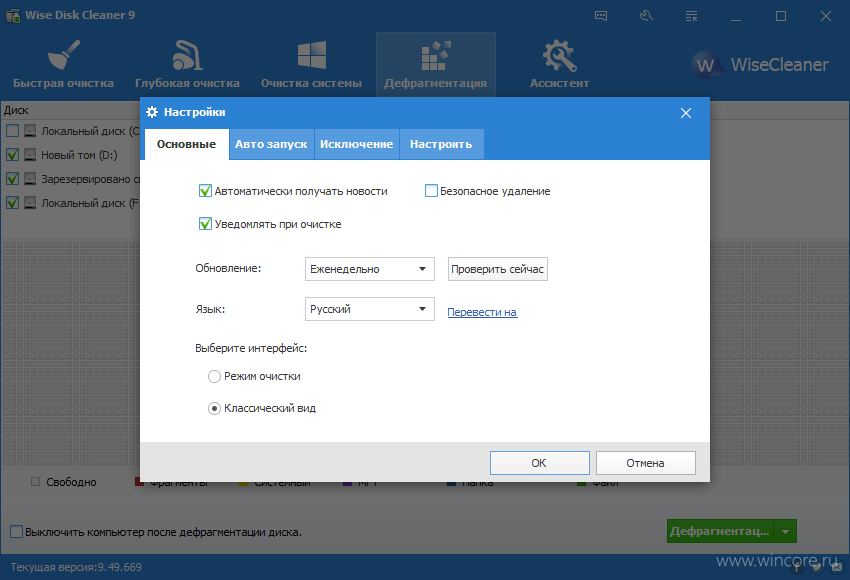Viewport: 850px width, 580px height.
Task: Uncheck the Локальный диск (F drive checkbox
Action: pos(12,203)
